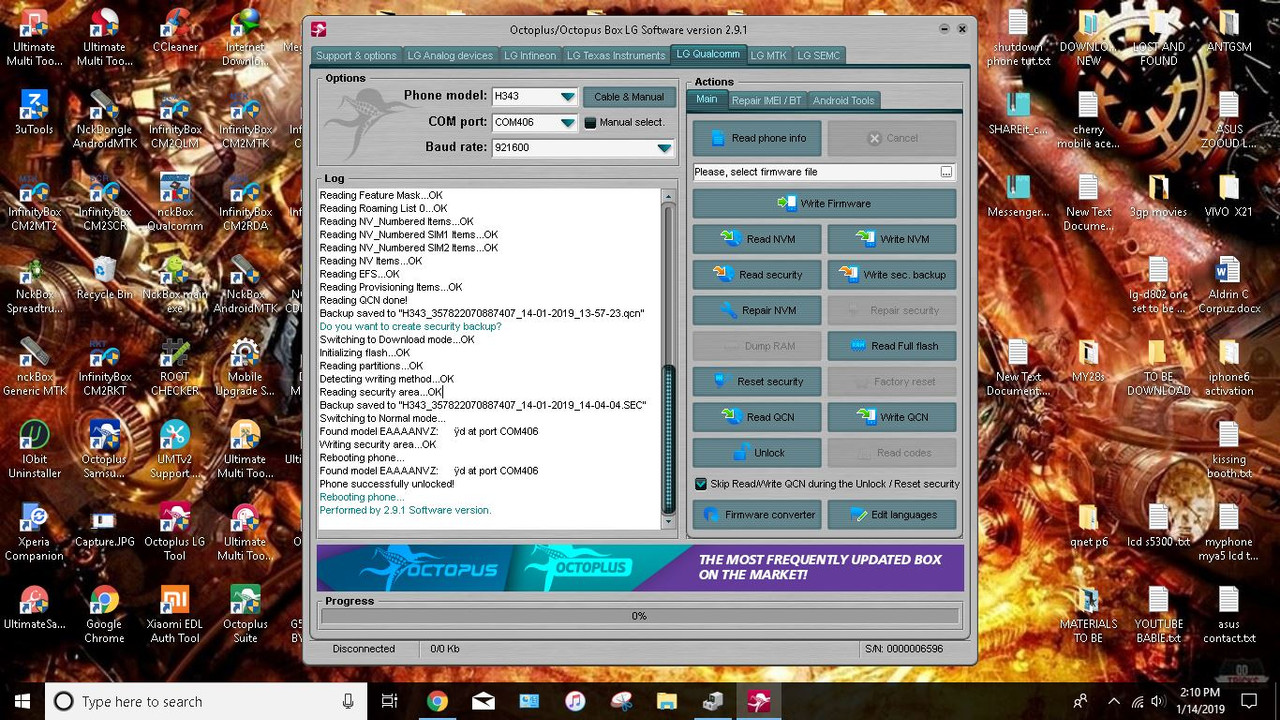Screen dimensions: 1280x720
Task: Open the Android Tools sub-tab
Action: pyautogui.click(x=843, y=100)
